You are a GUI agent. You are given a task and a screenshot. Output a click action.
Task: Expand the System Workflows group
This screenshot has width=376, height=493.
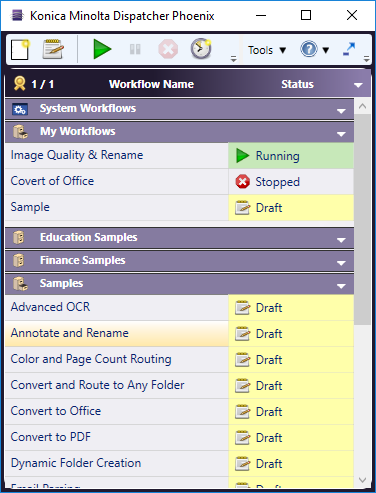coord(341,111)
